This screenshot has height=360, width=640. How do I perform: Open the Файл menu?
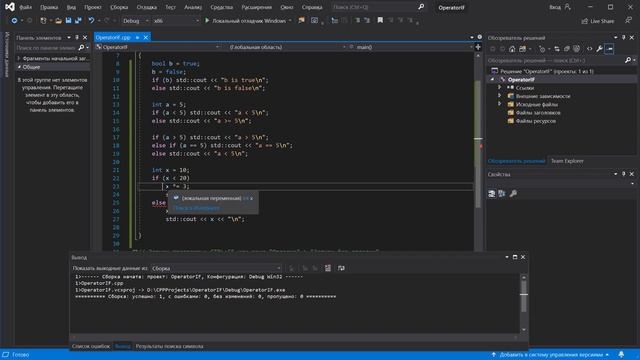point(25,7)
